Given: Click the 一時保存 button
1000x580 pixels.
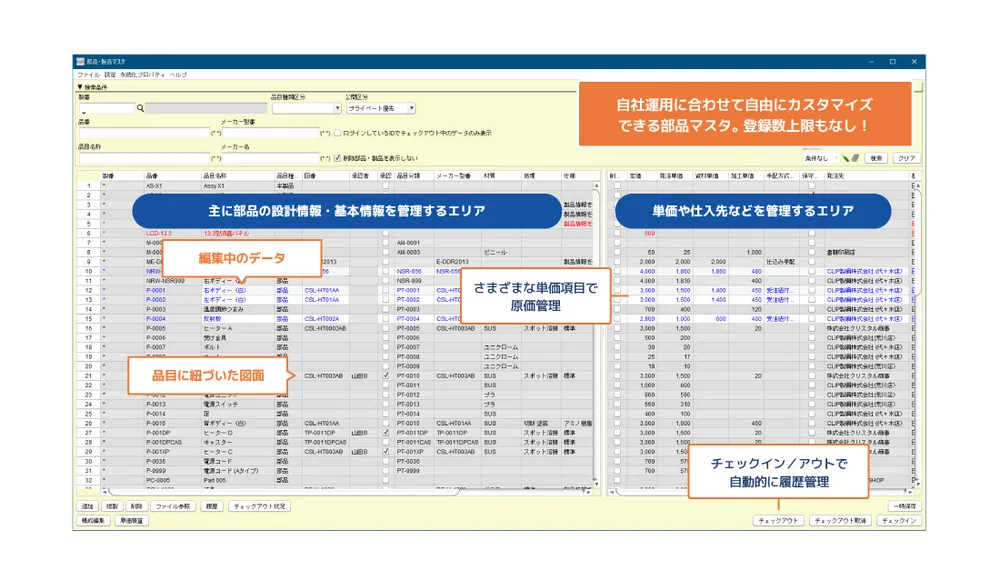Looking at the screenshot, I should tap(905, 507).
